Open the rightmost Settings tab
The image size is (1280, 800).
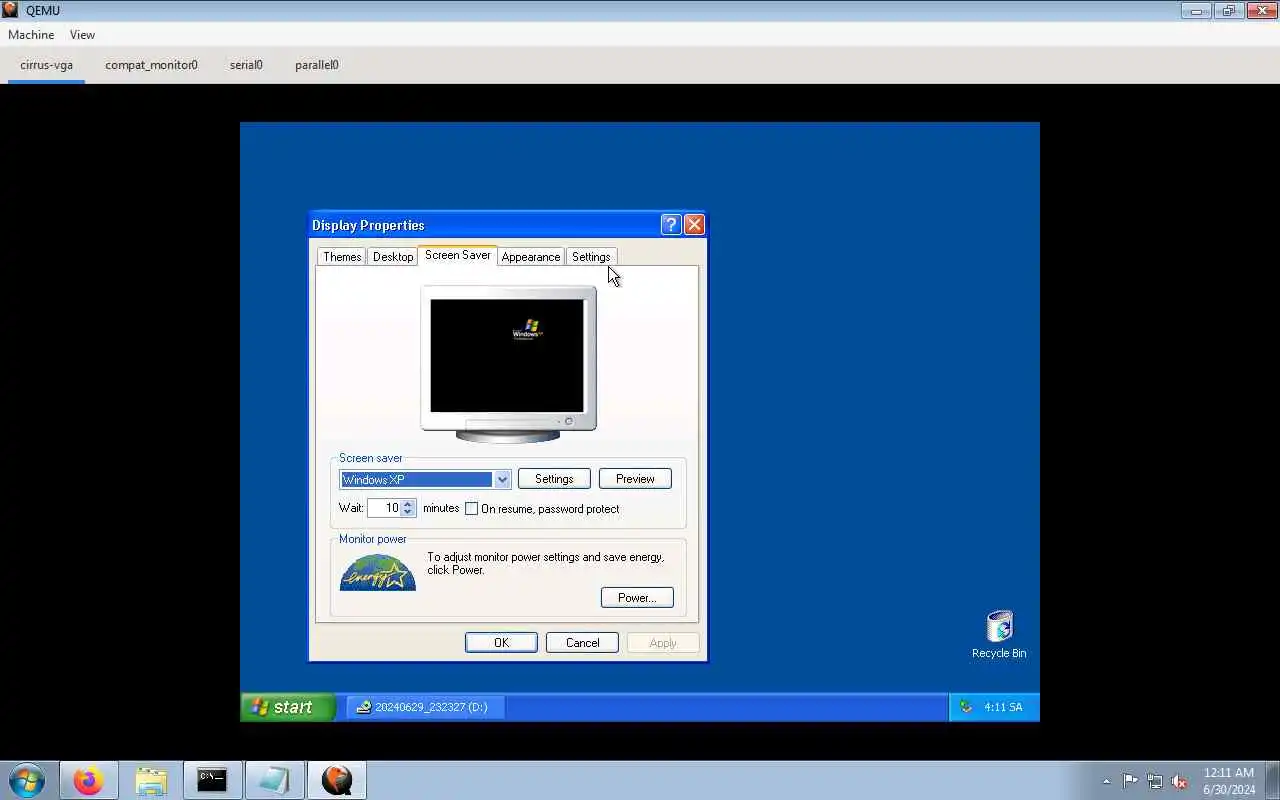tap(591, 257)
